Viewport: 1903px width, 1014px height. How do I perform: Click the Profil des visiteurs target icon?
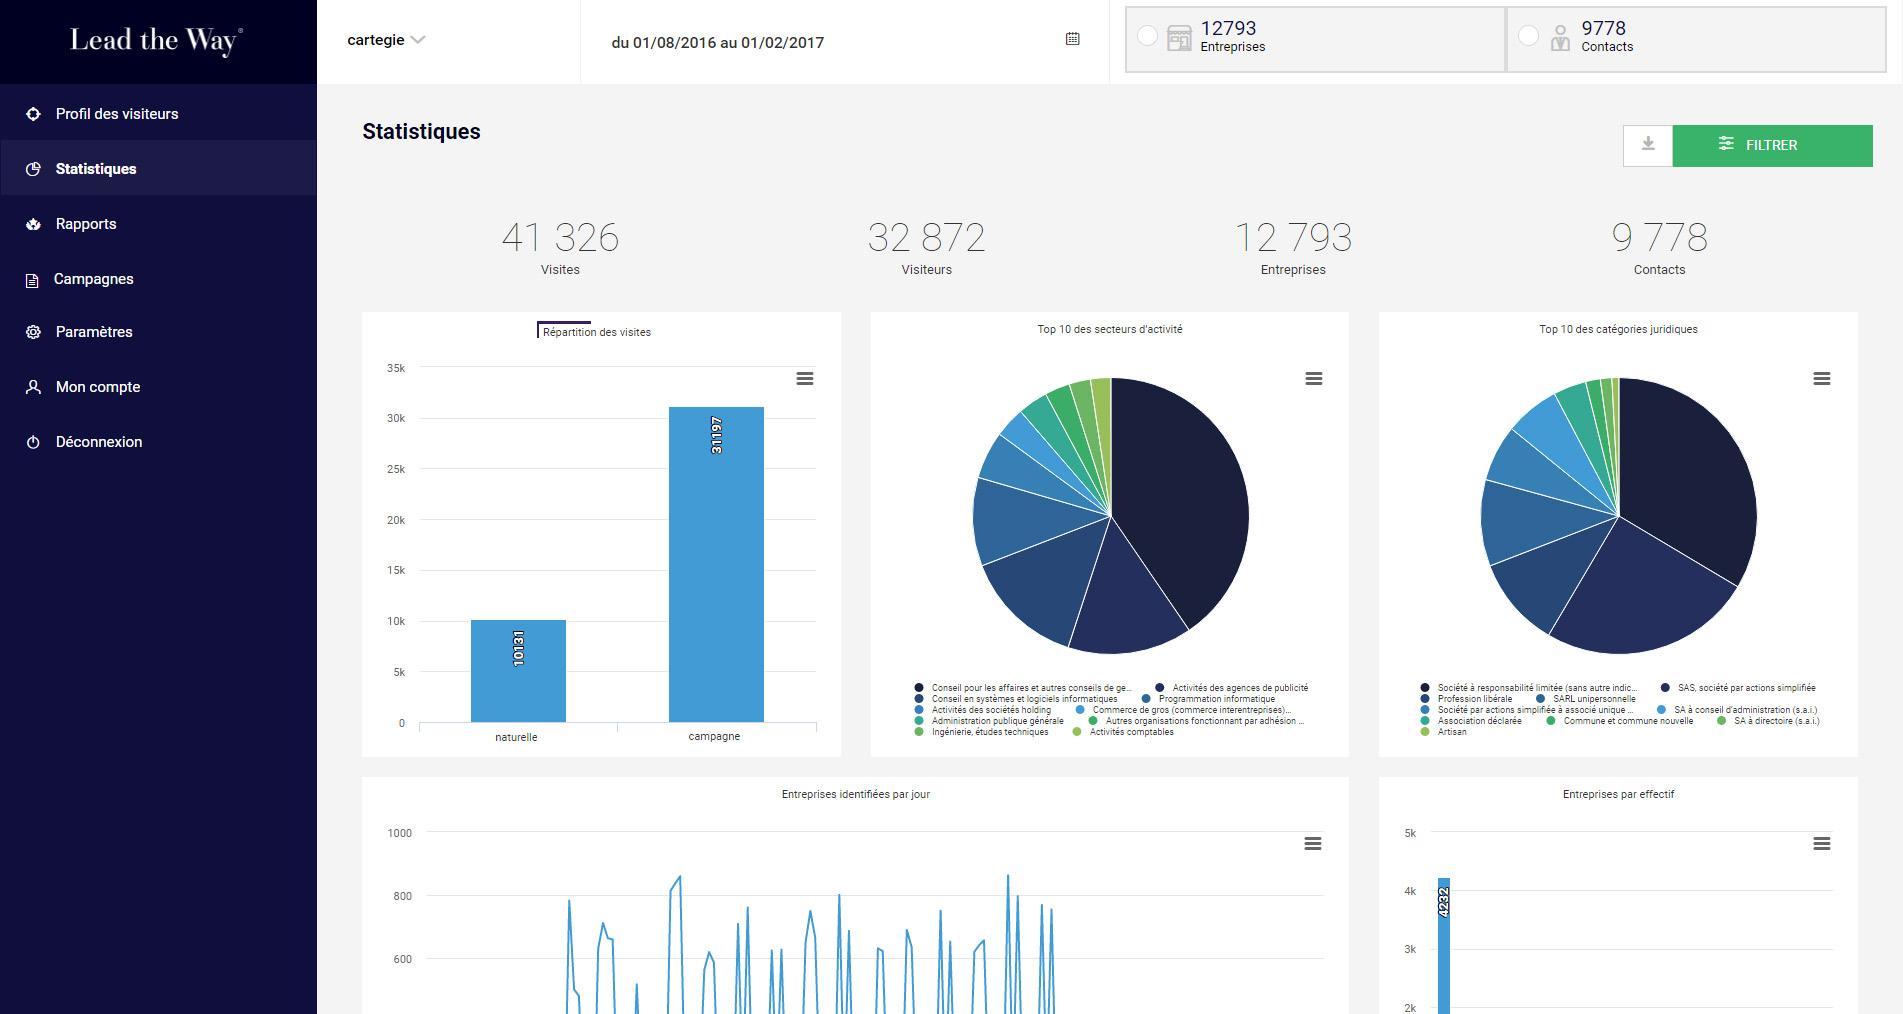(x=33, y=114)
